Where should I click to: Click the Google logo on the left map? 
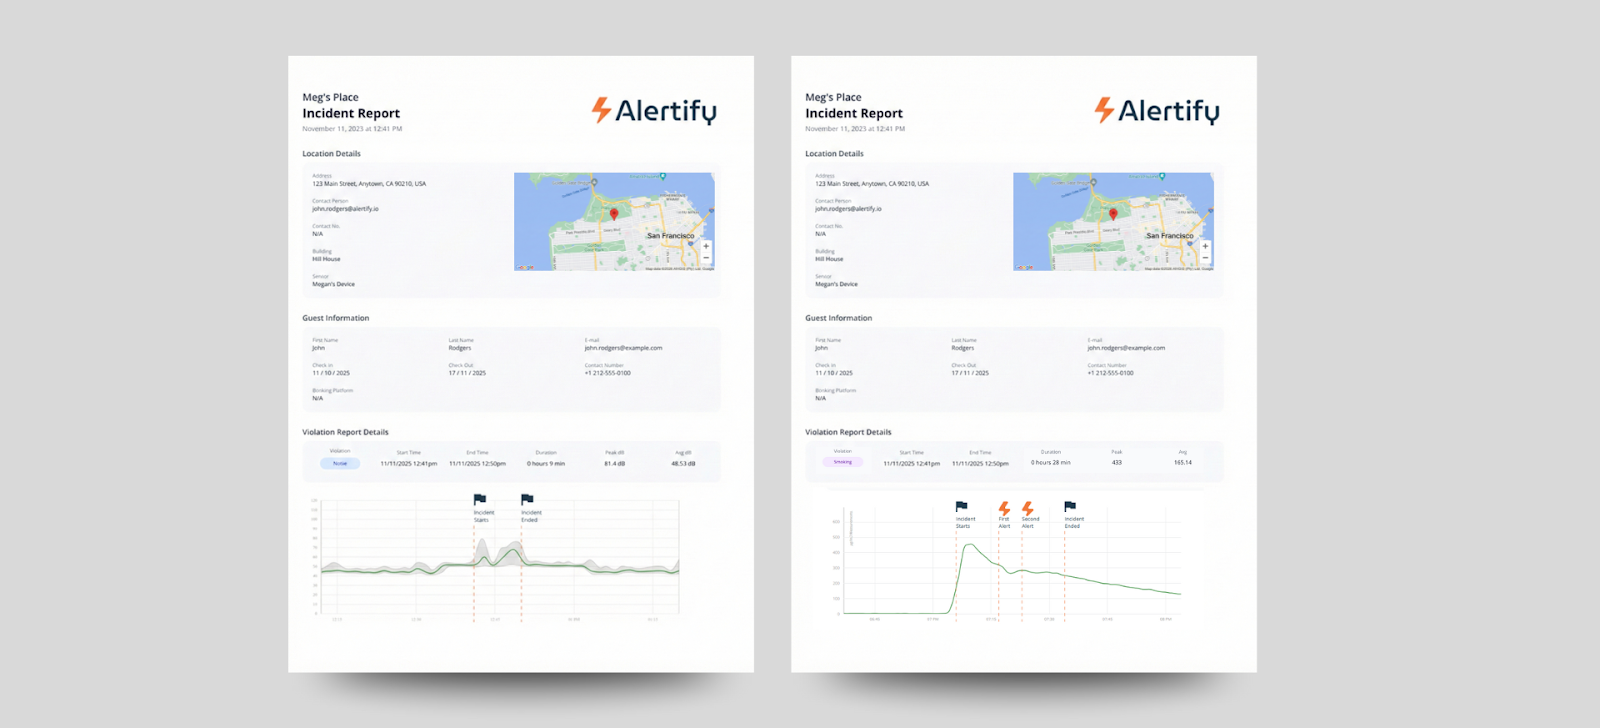point(525,267)
